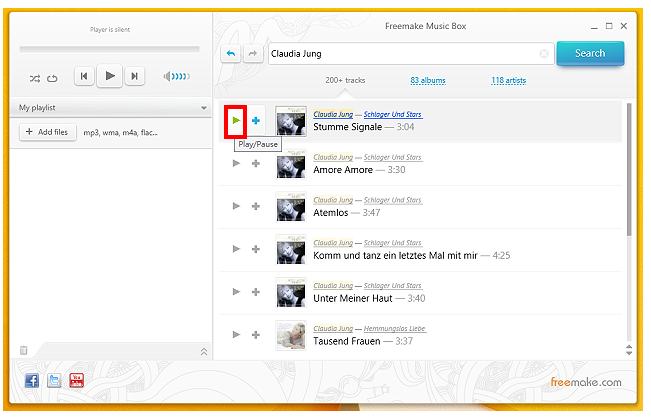Screen dimensions: 651x417
Task: Toggle shuffle playback mode
Action: coord(35,78)
